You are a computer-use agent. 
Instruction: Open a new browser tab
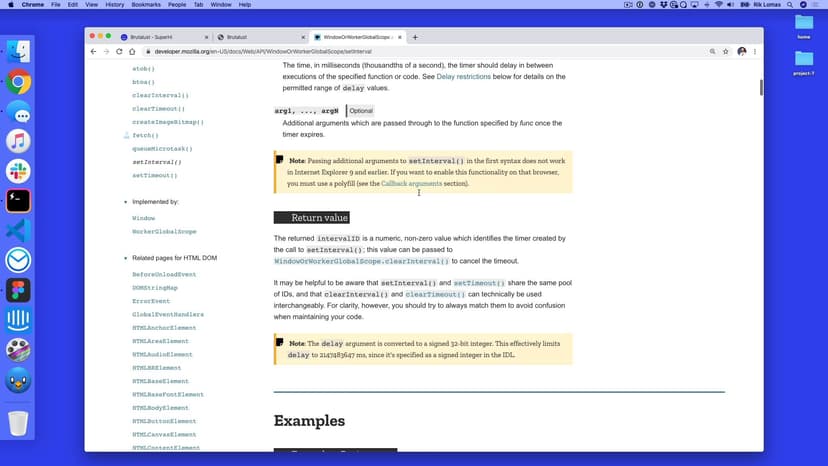pyautogui.click(x=415, y=37)
